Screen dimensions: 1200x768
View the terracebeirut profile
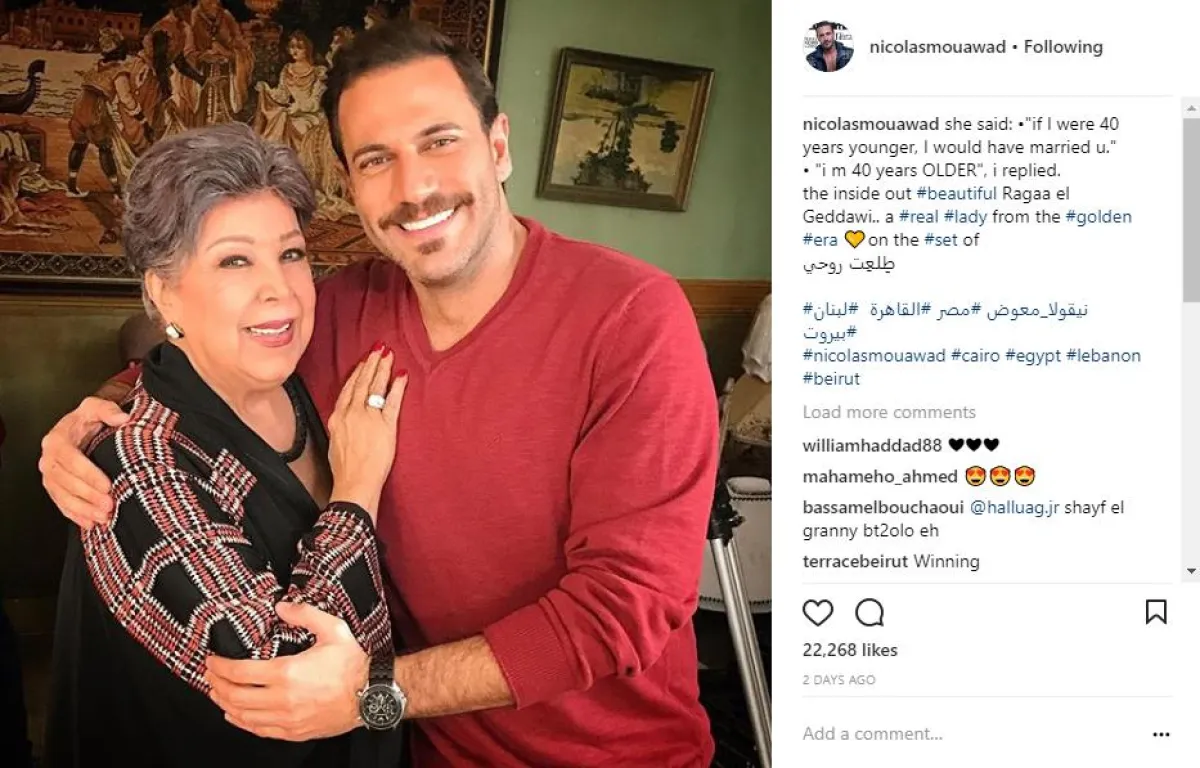pyautogui.click(x=855, y=561)
